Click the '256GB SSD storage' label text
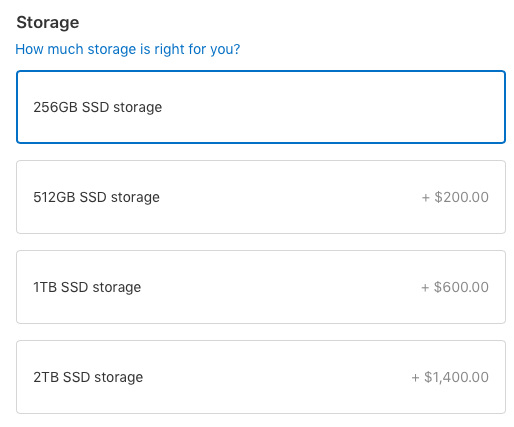 98,107
